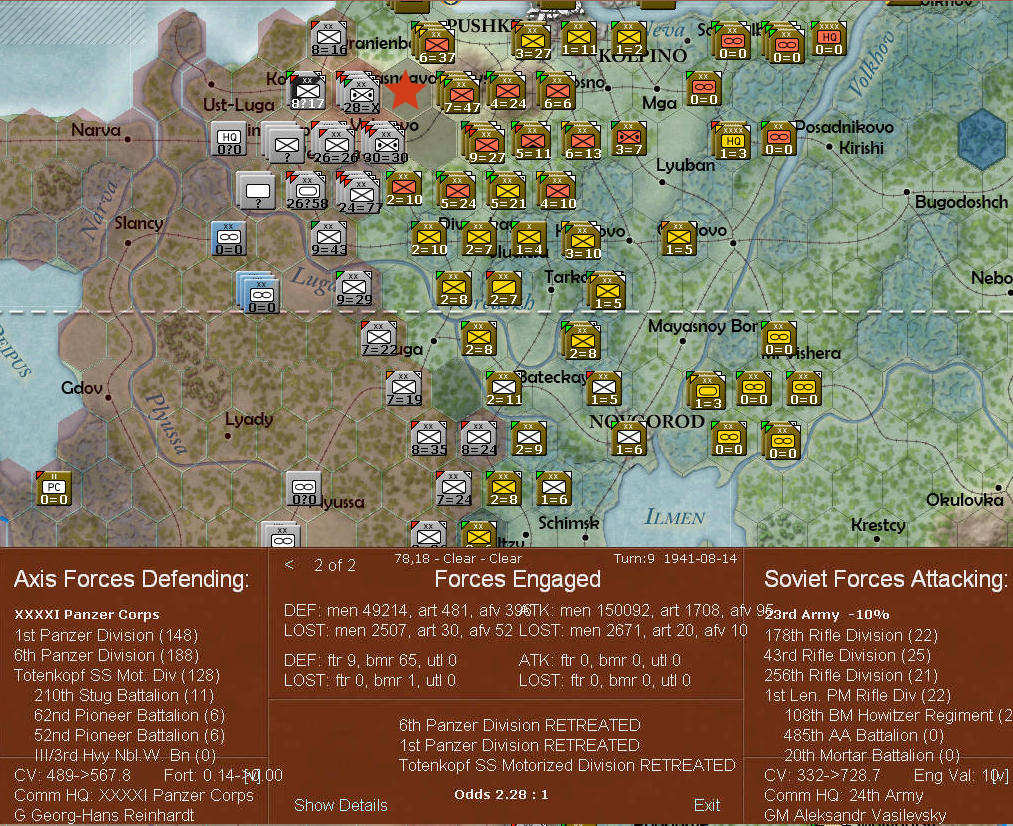The height and width of the screenshot is (826, 1013).
Task: Click the G Georg-Hans Reinhardt leader name
Action: 104,815
